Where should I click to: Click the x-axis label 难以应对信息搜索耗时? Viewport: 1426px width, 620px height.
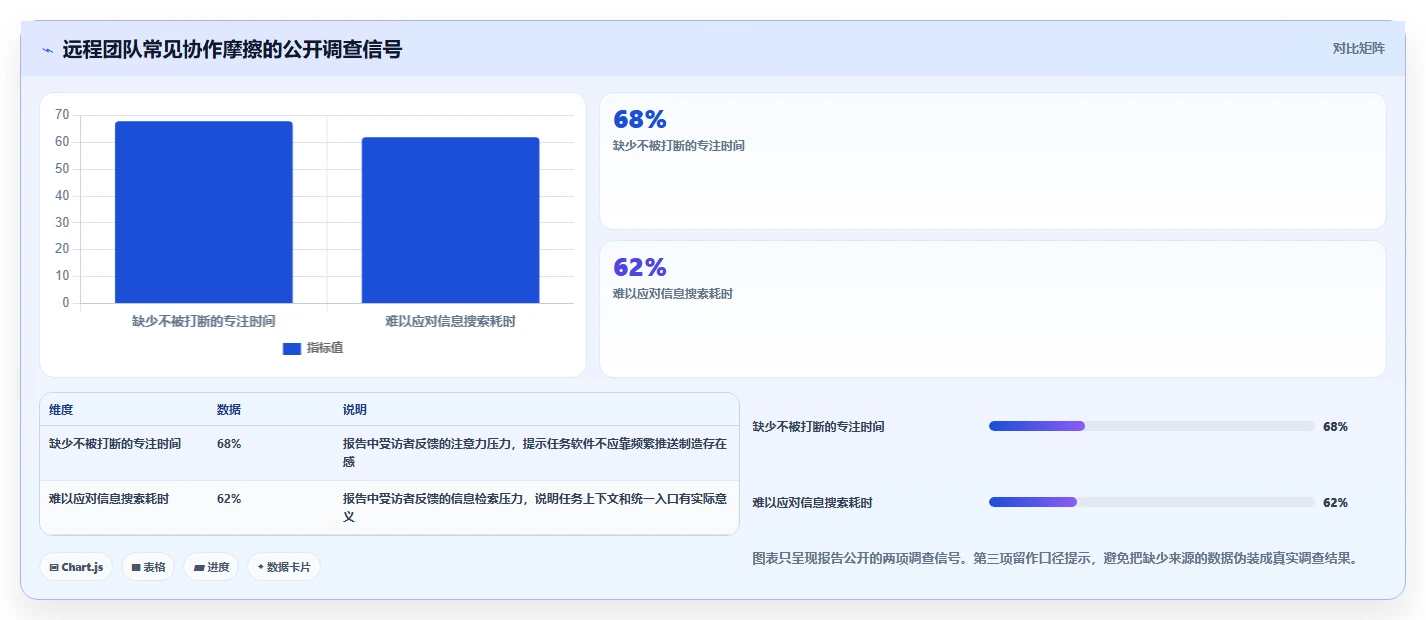[x=451, y=321]
